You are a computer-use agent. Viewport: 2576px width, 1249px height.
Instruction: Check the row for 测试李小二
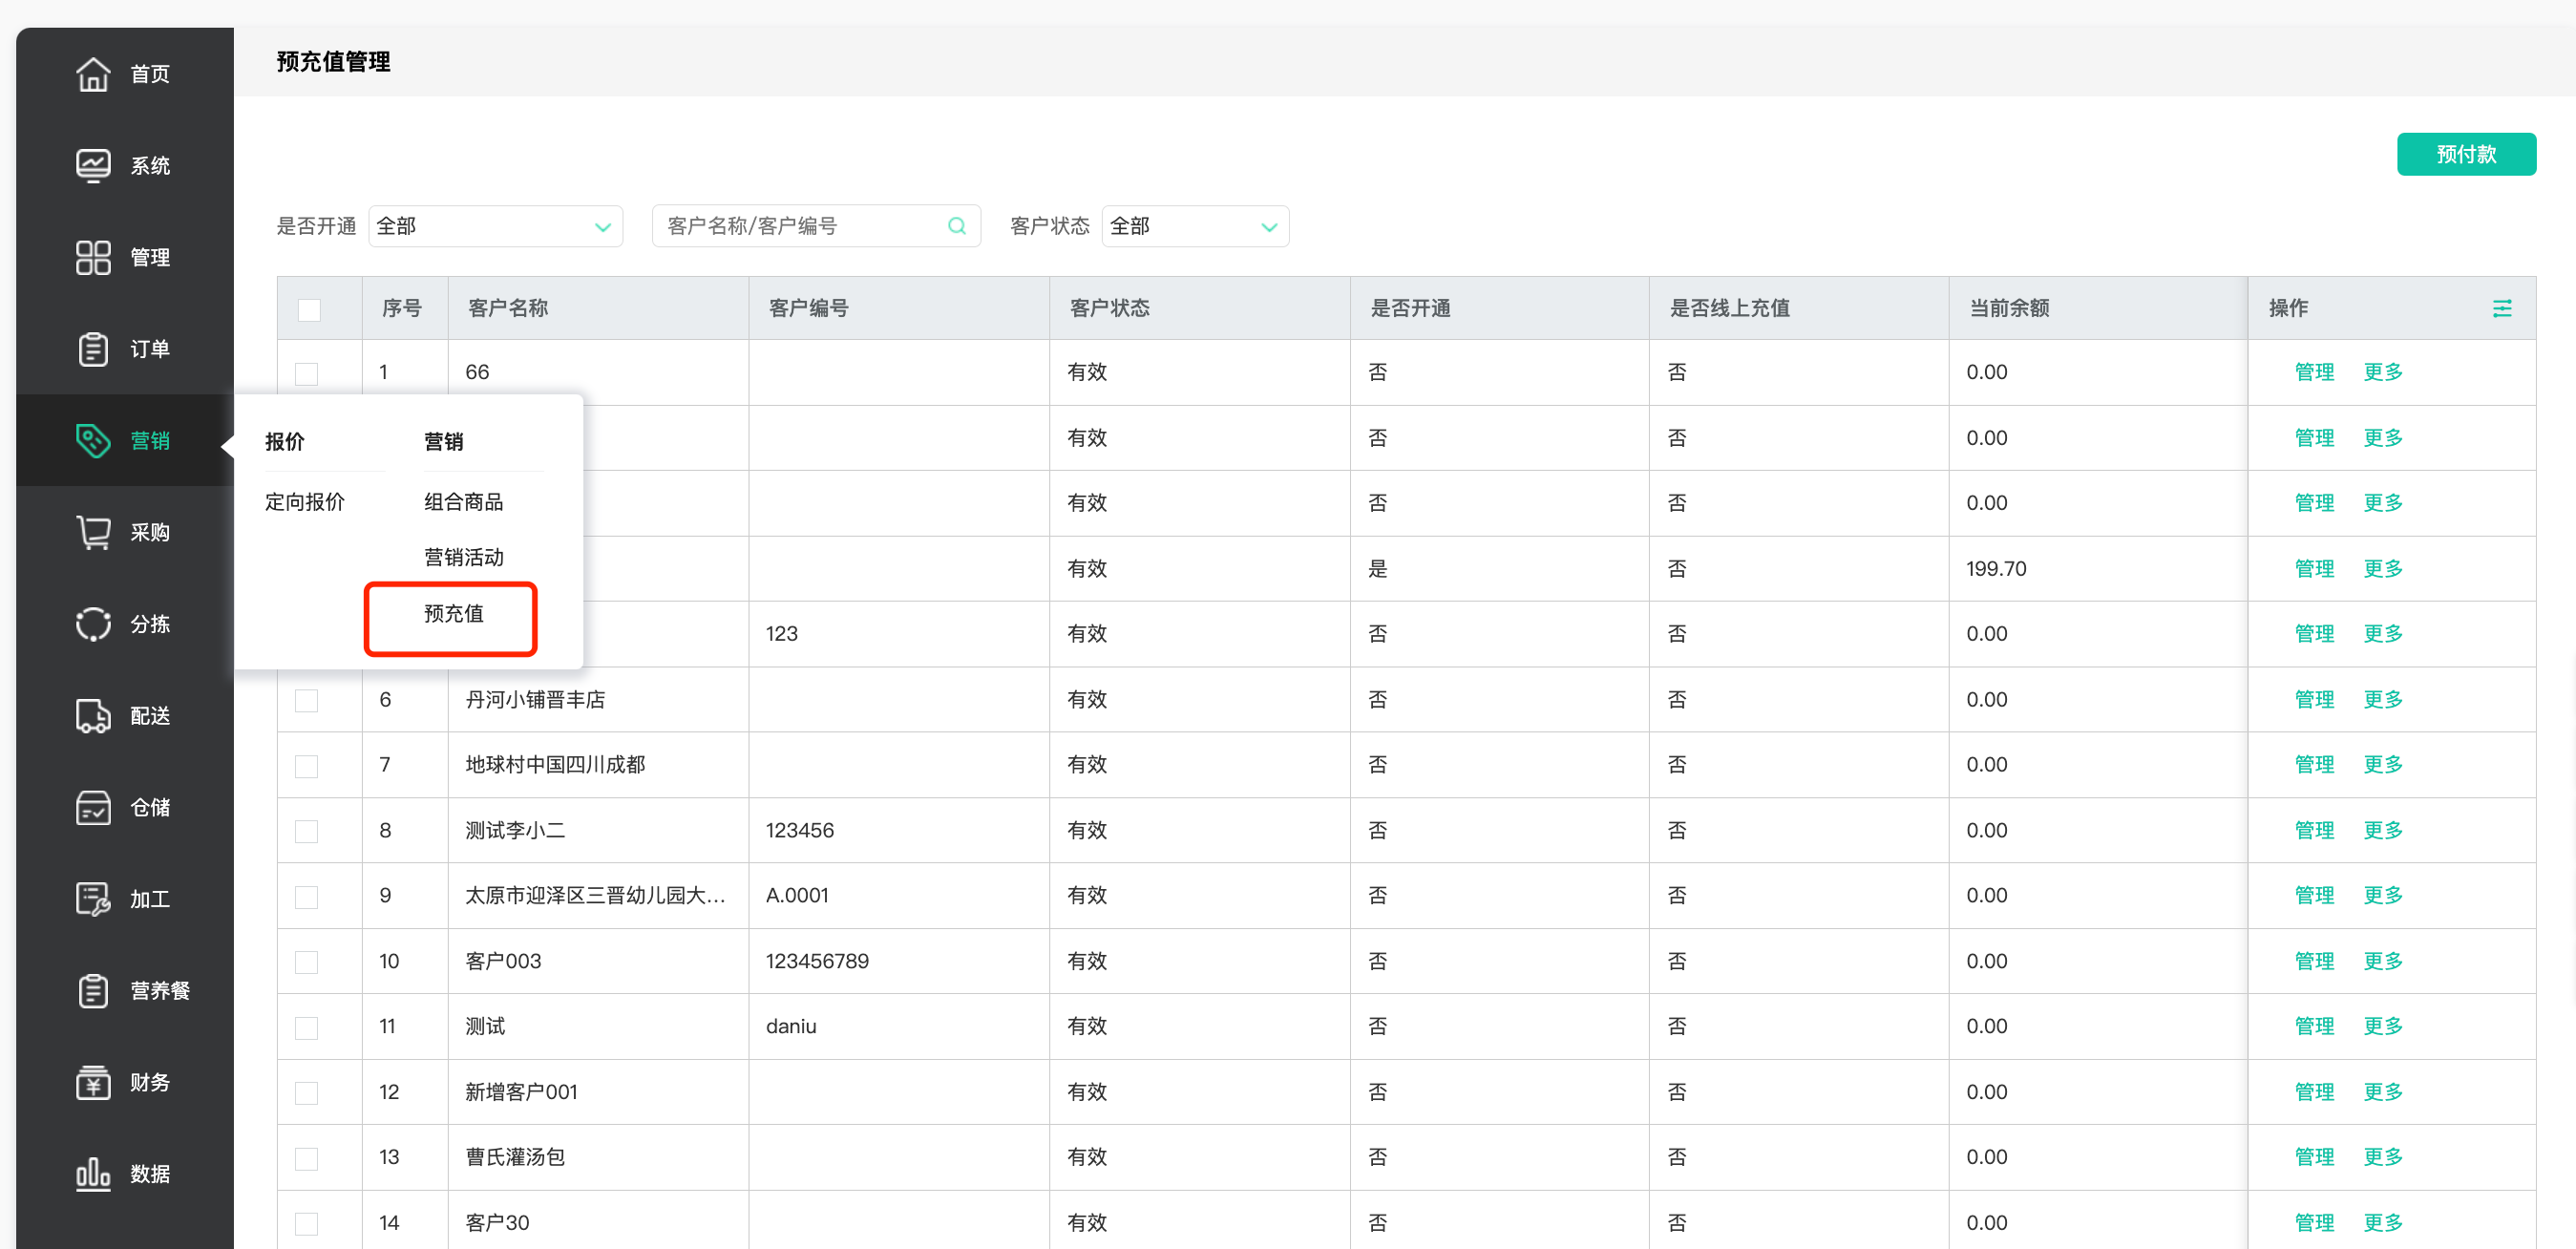pyautogui.click(x=306, y=831)
